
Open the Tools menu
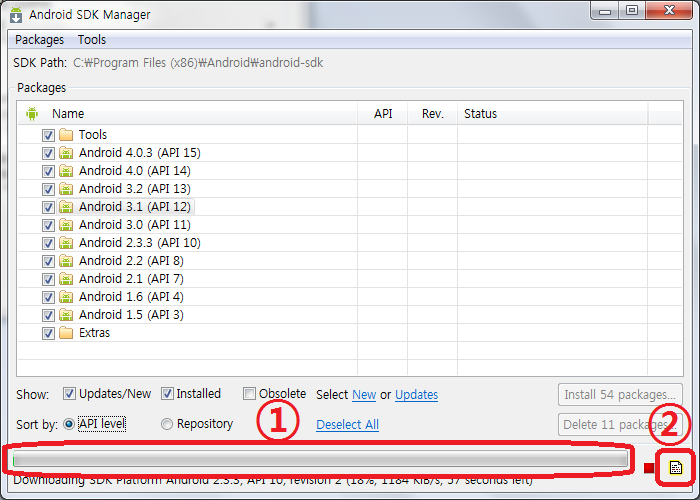(x=92, y=40)
